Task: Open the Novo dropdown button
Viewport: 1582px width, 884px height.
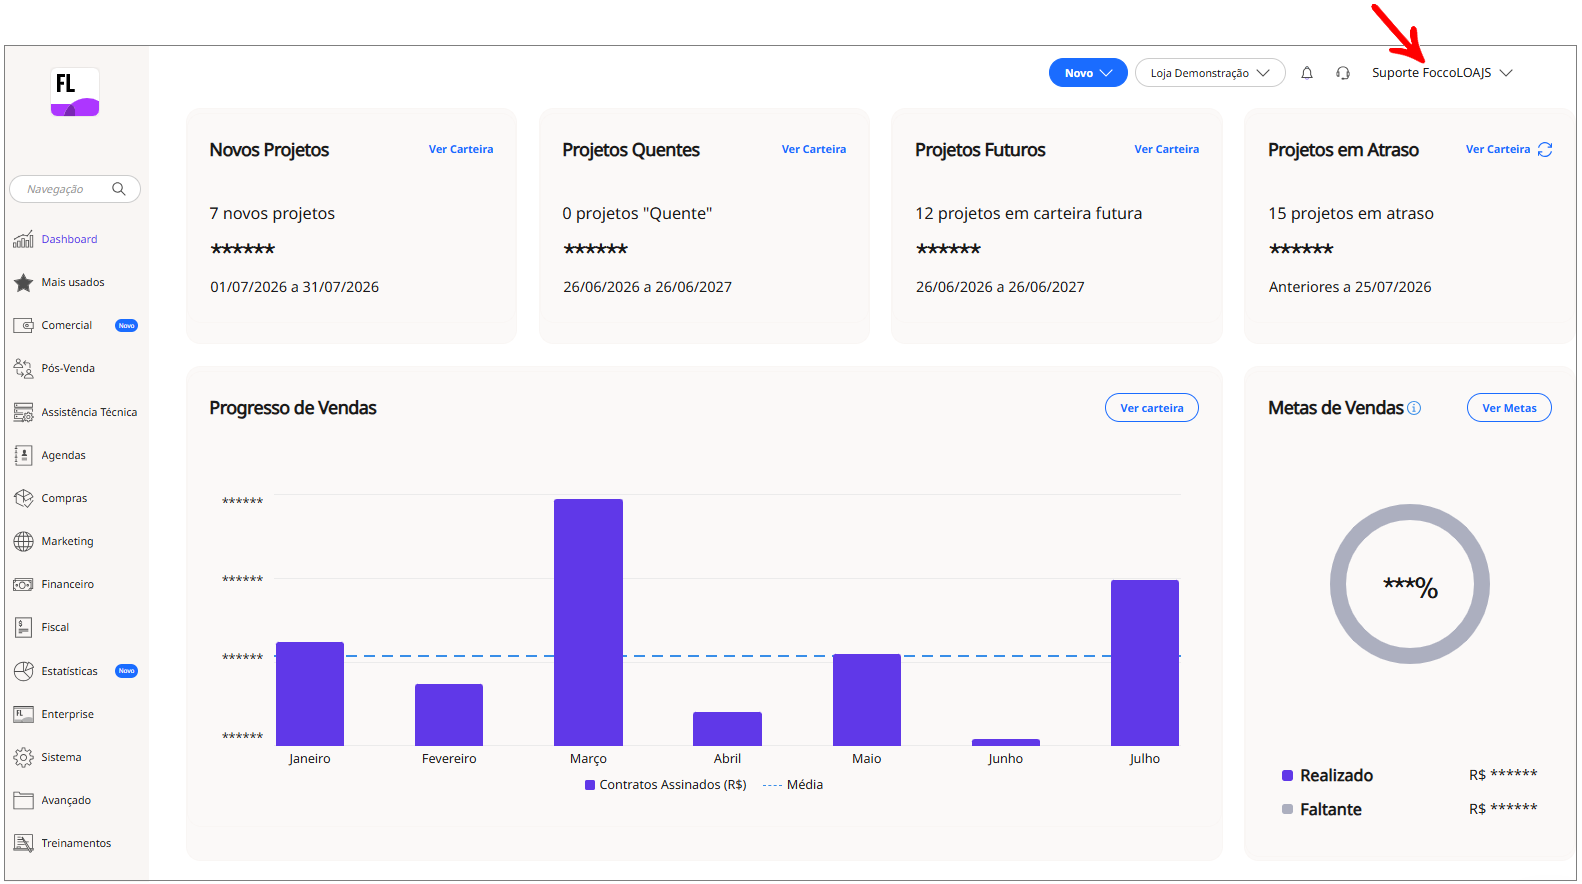Action: coord(1088,73)
